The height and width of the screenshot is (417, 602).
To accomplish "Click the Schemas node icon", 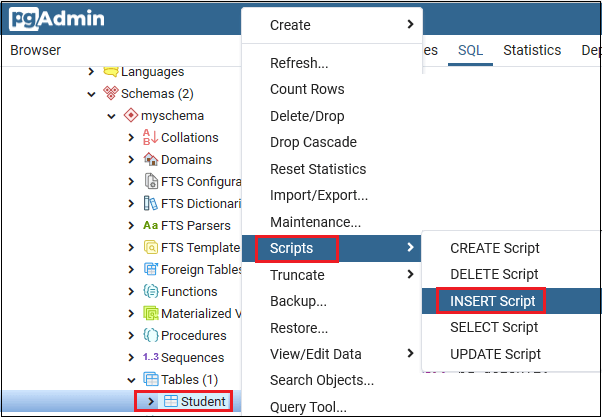I will pos(111,93).
